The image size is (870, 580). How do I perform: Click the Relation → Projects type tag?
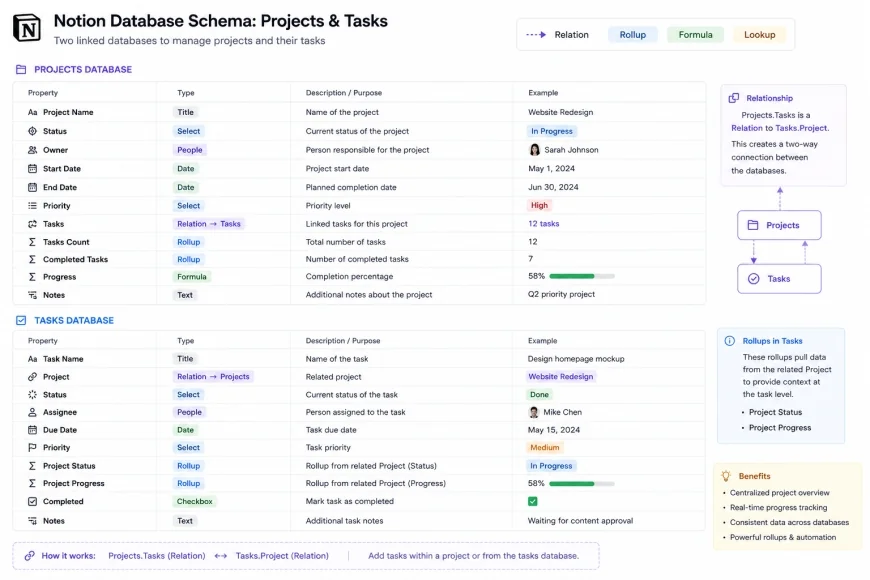click(x=213, y=377)
